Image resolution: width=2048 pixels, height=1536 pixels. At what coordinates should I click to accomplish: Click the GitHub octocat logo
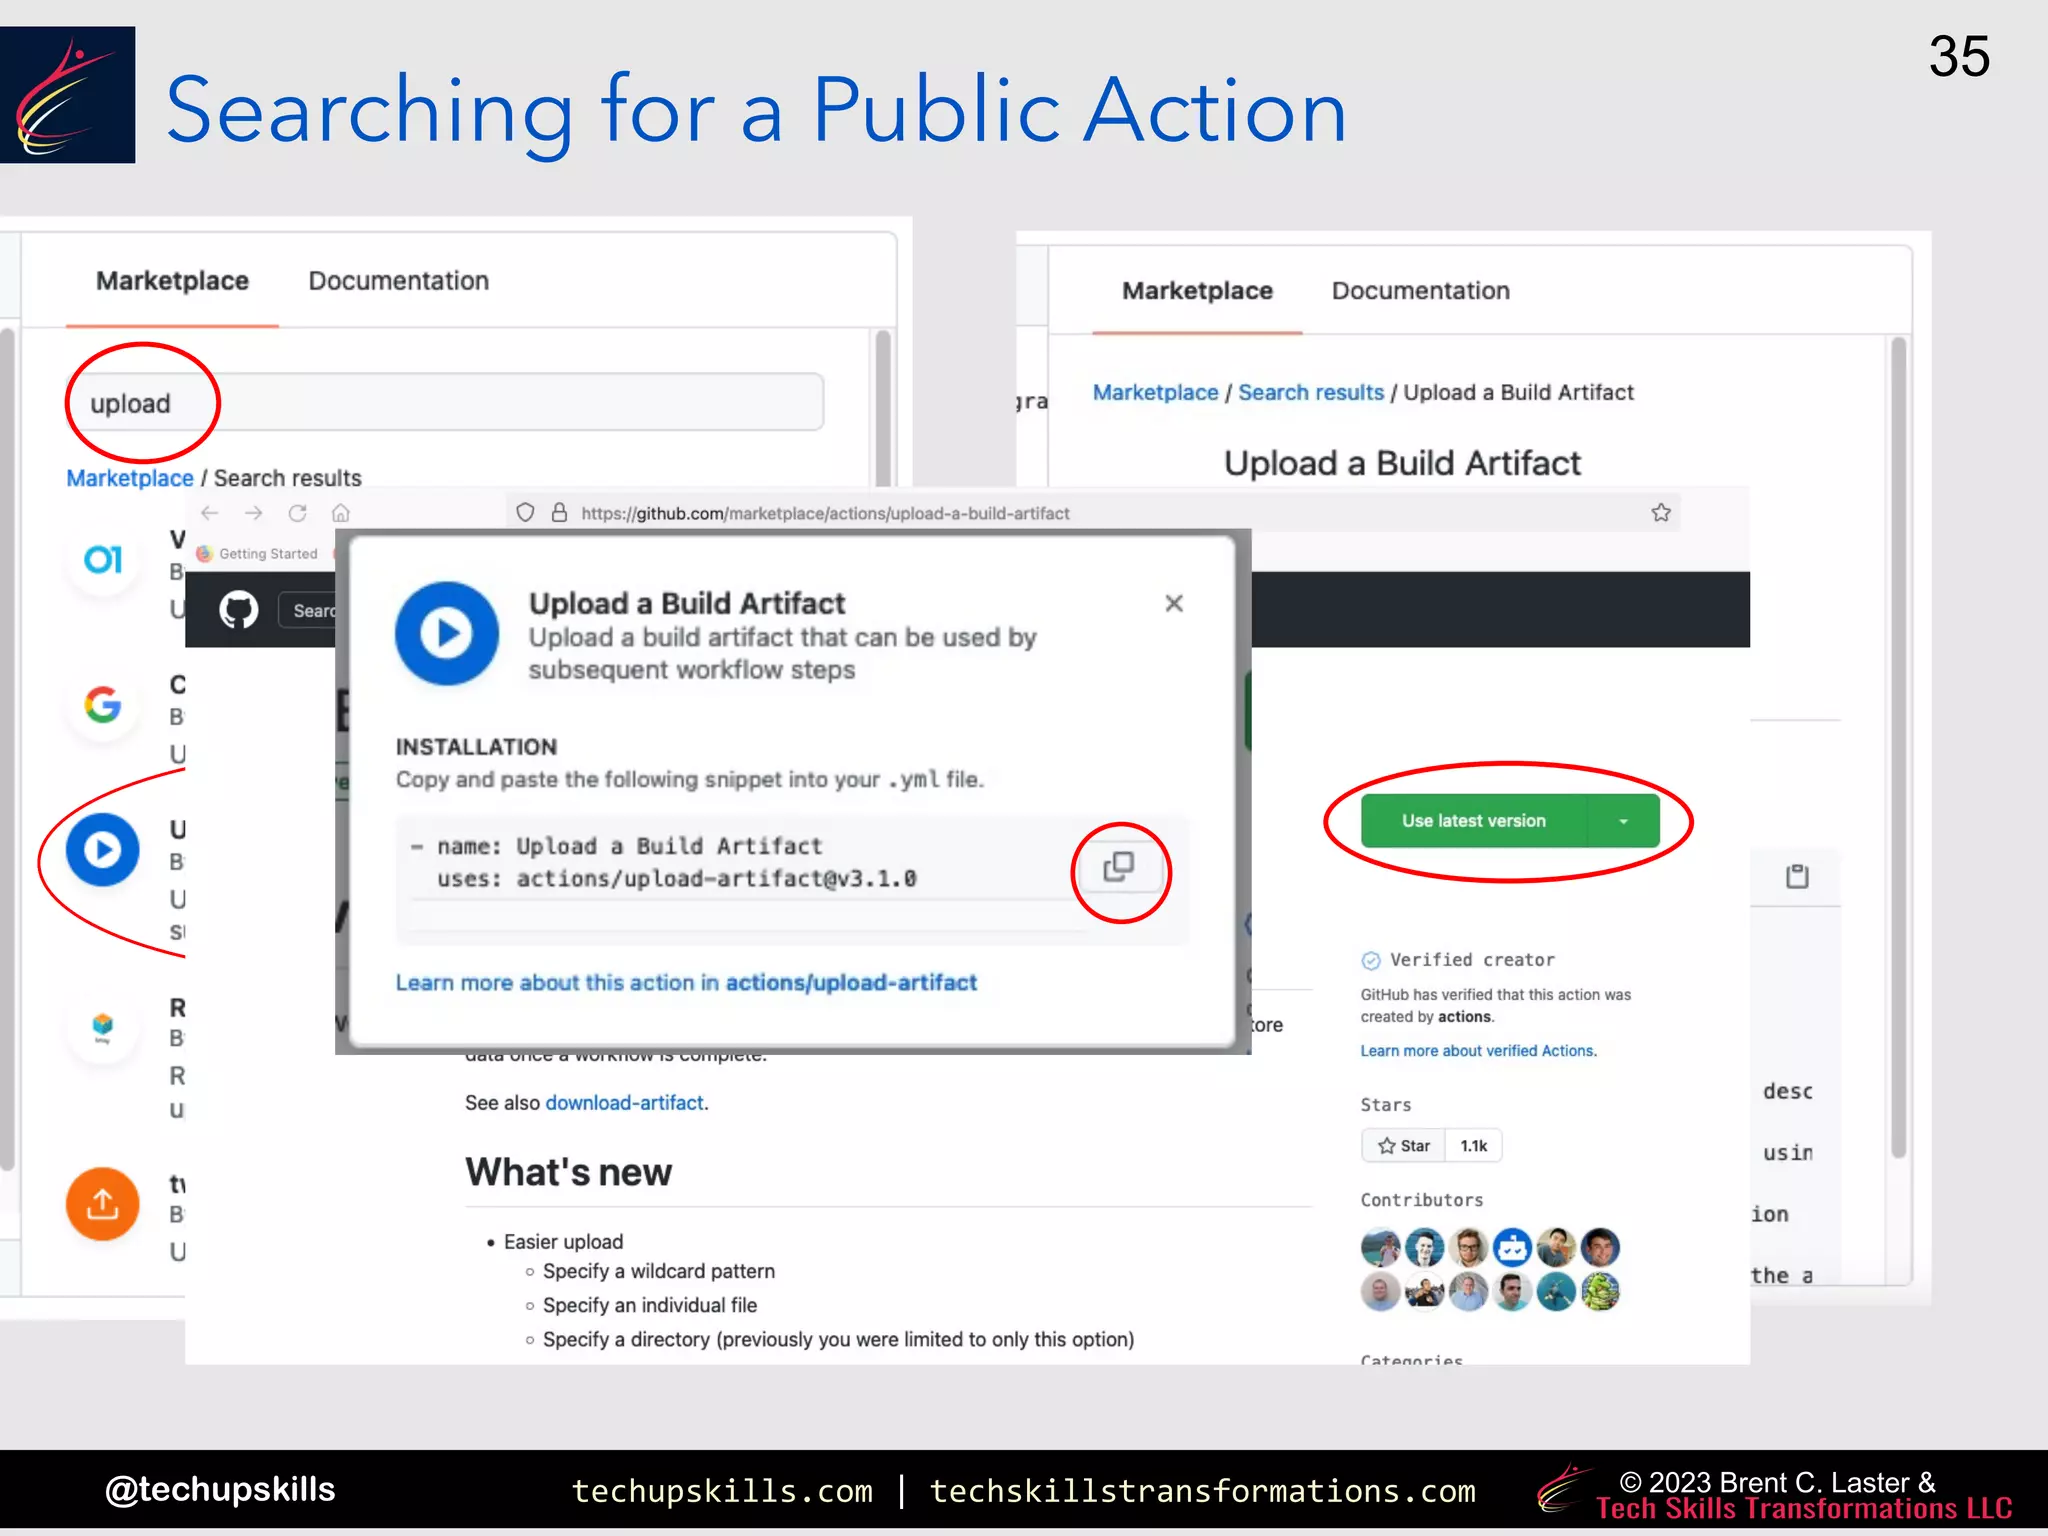[238, 610]
